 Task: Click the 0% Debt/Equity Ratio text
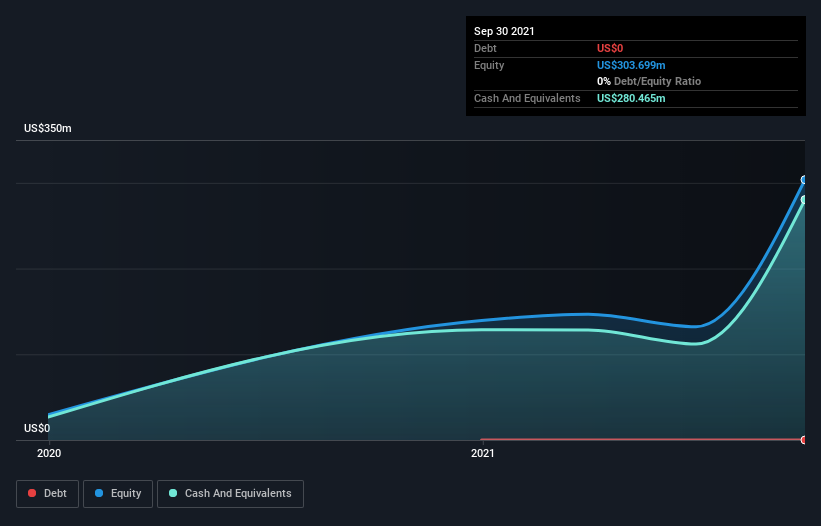point(649,81)
